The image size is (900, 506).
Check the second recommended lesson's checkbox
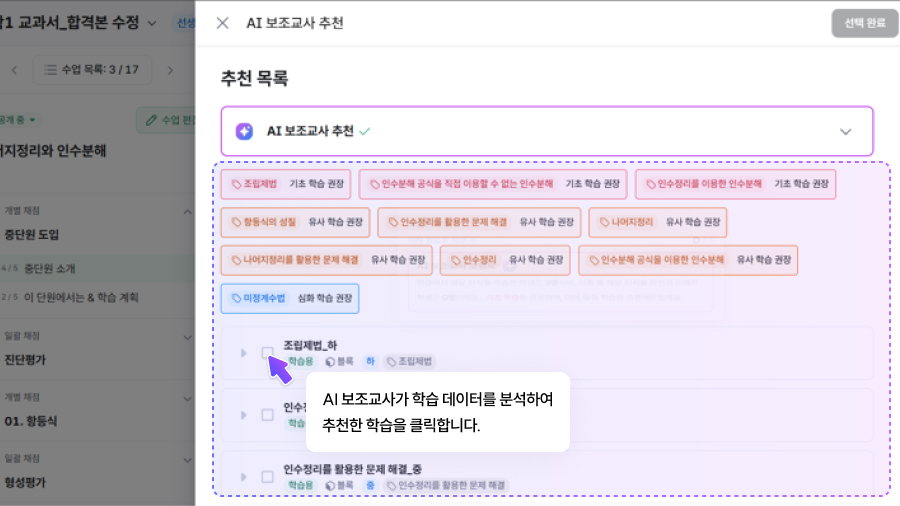(267, 414)
